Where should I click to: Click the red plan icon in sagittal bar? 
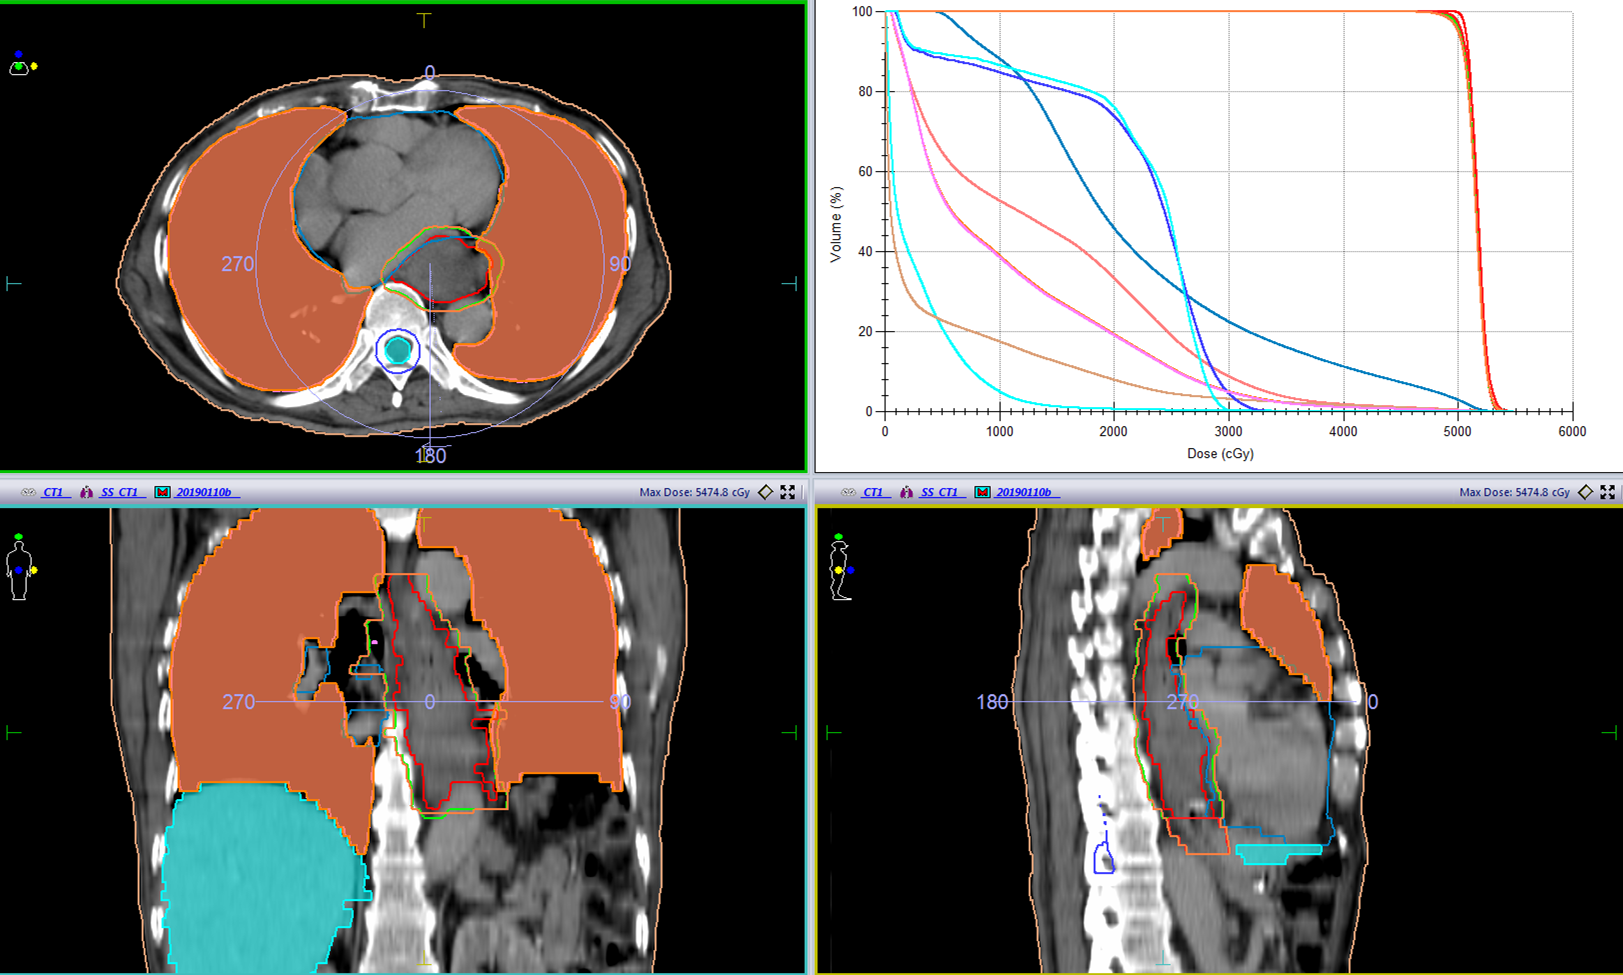pos(982,492)
